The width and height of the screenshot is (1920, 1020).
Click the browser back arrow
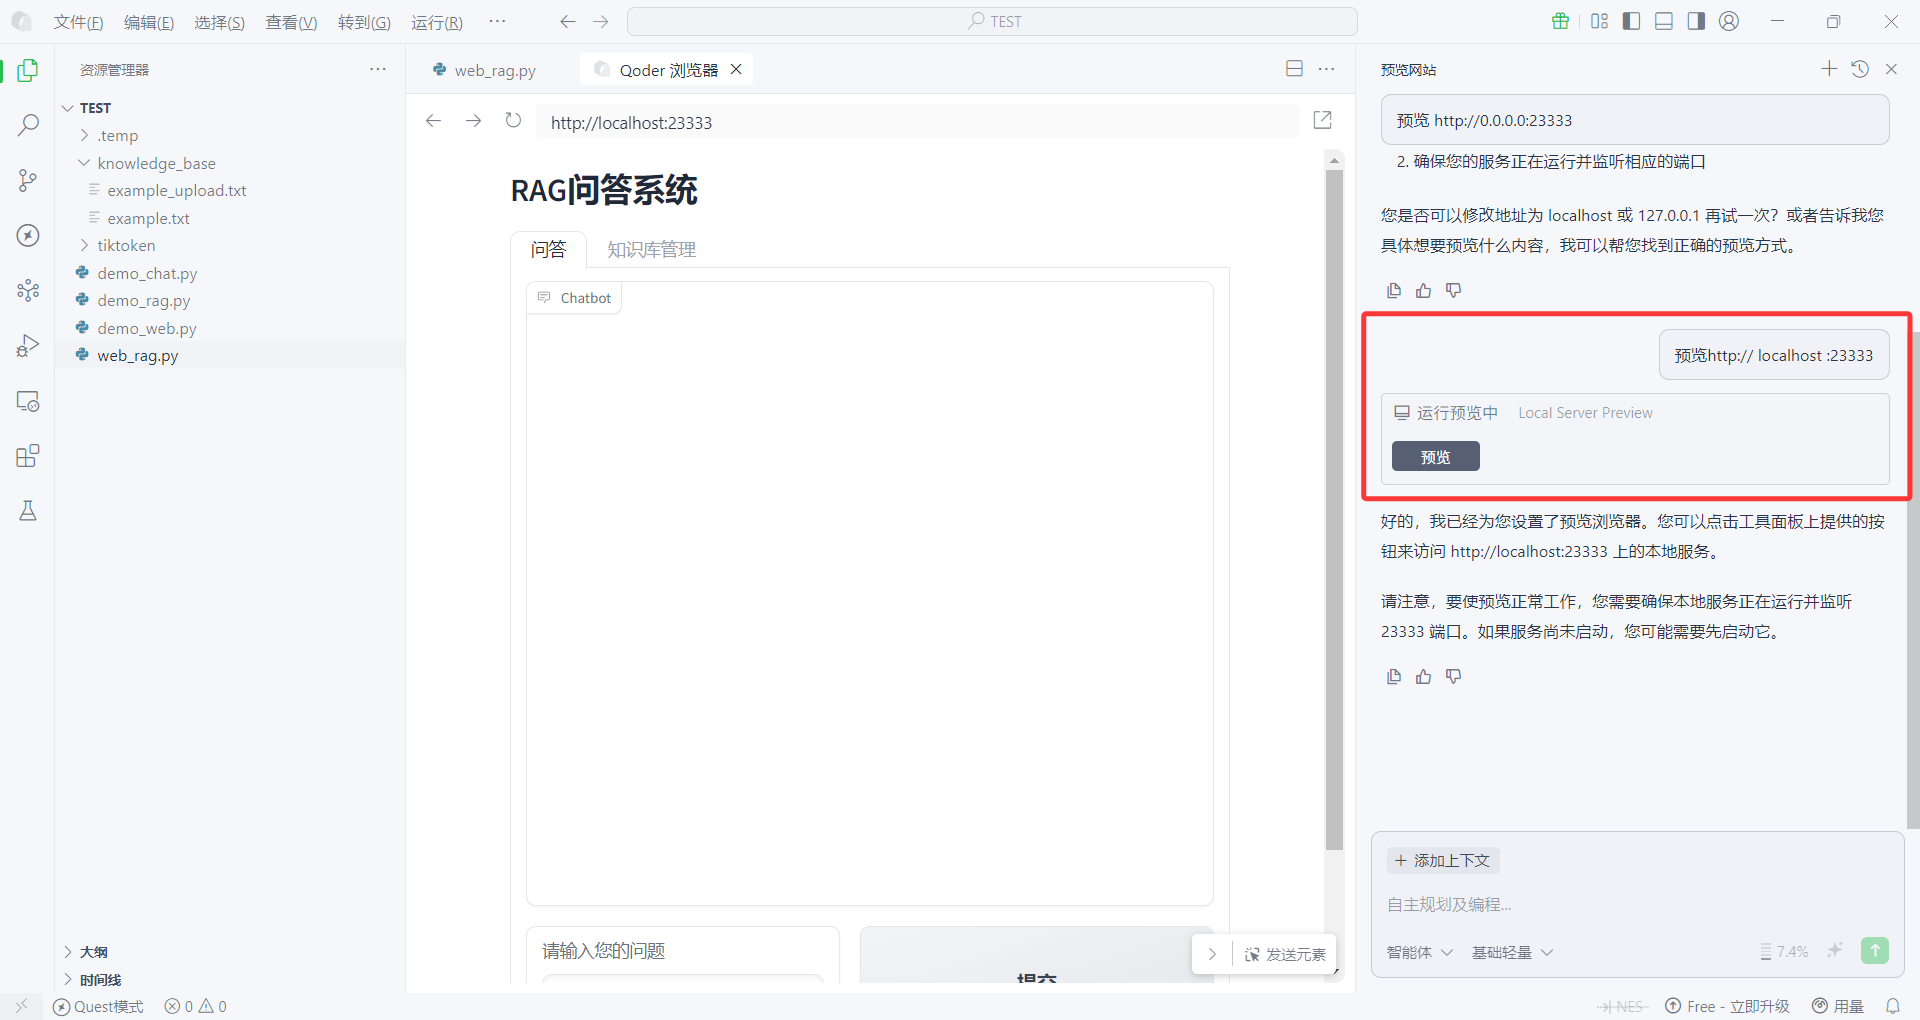pyautogui.click(x=433, y=121)
